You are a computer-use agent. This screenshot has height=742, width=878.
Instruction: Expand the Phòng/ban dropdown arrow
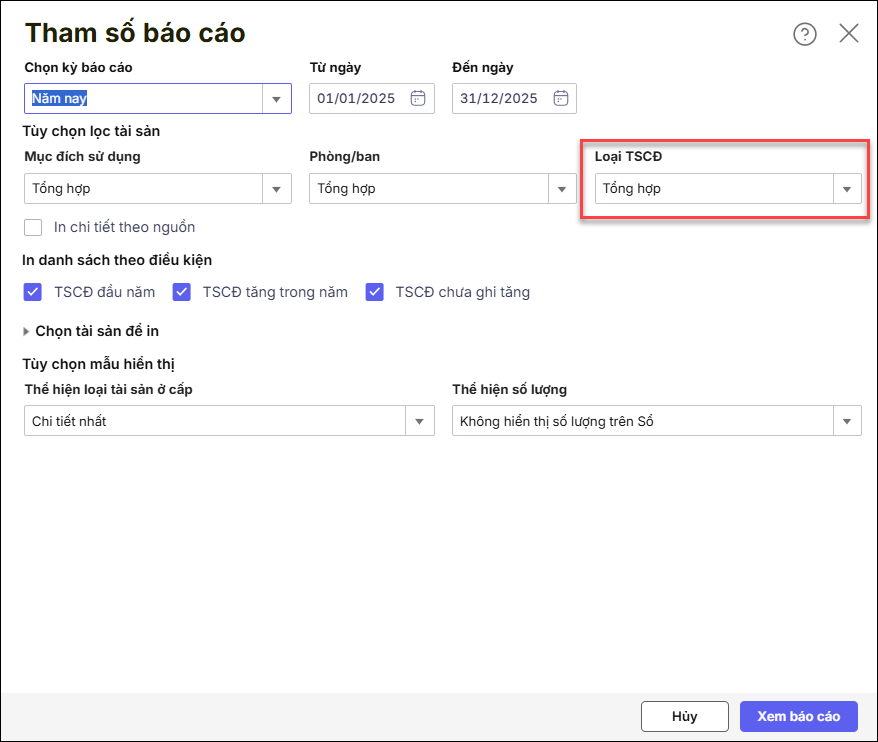tap(562, 189)
